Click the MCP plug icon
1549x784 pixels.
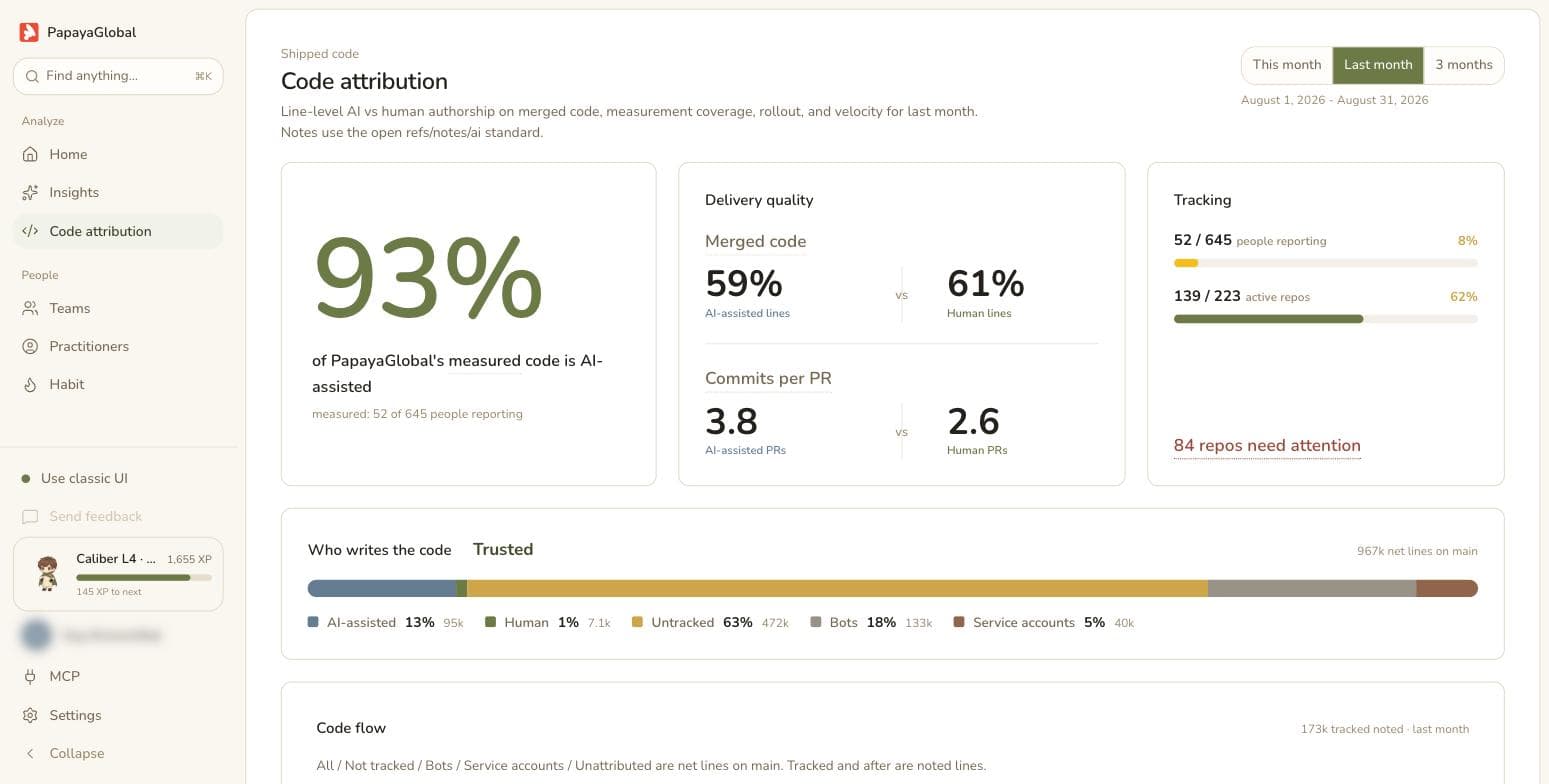click(30, 676)
